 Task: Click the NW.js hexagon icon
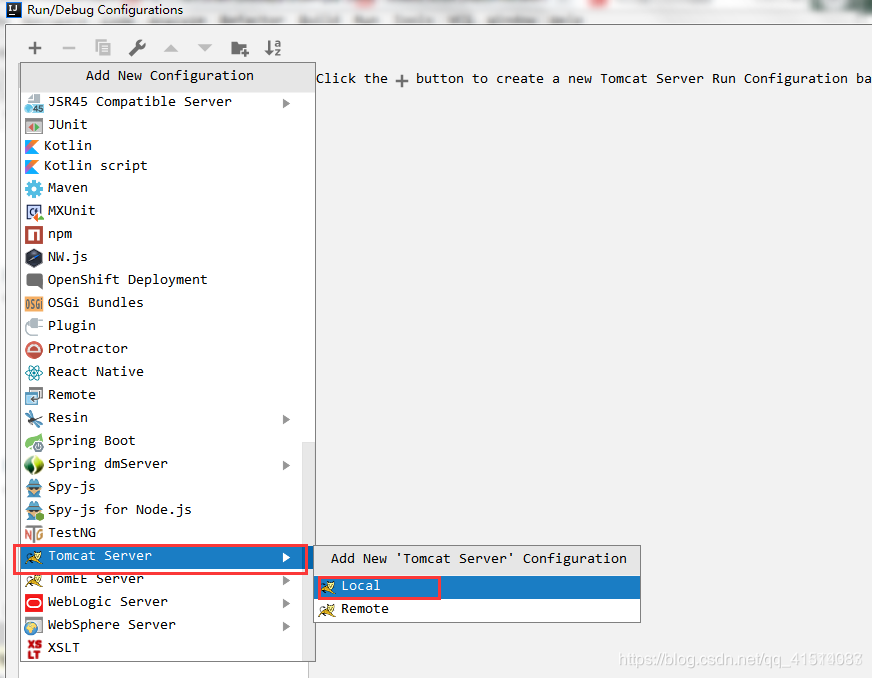[x=34, y=258]
